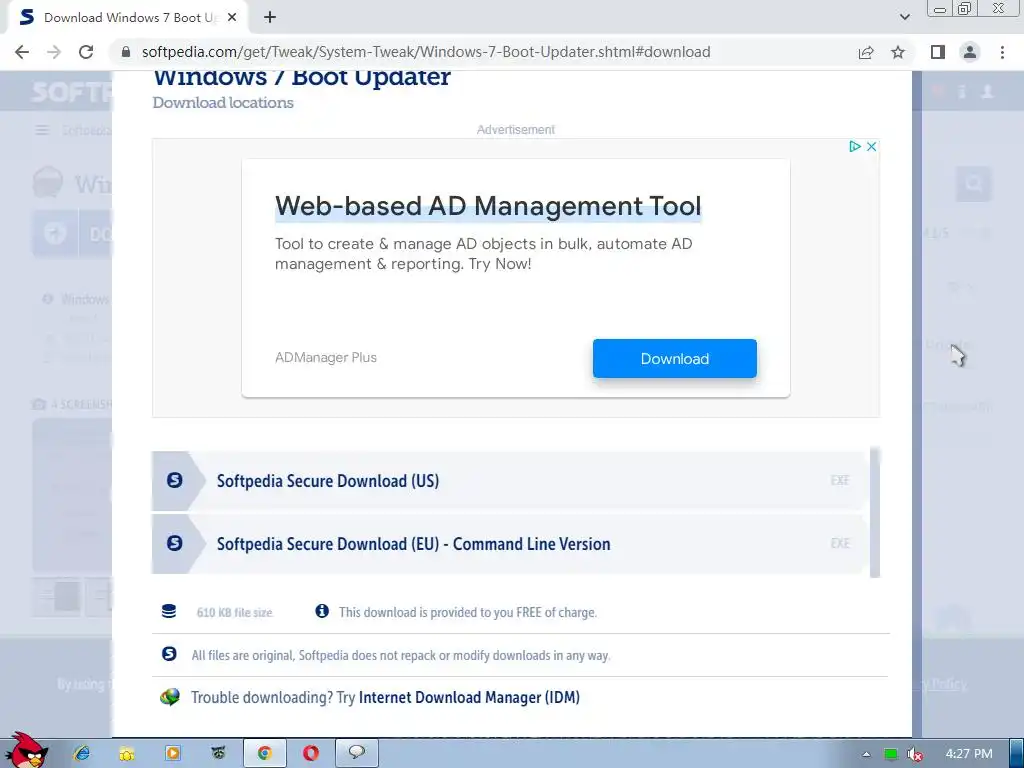Bookmark this page with the star
The image size is (1024, 768).
click(x=898, y=52)
